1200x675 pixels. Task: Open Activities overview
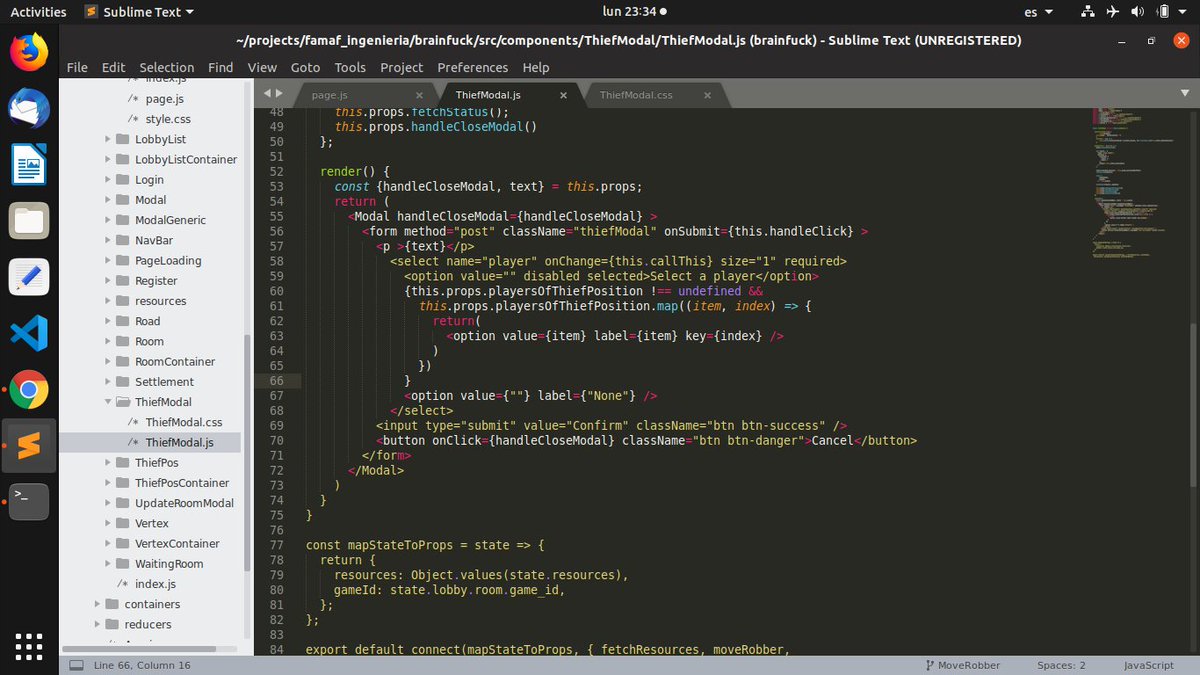click(38, 12)
